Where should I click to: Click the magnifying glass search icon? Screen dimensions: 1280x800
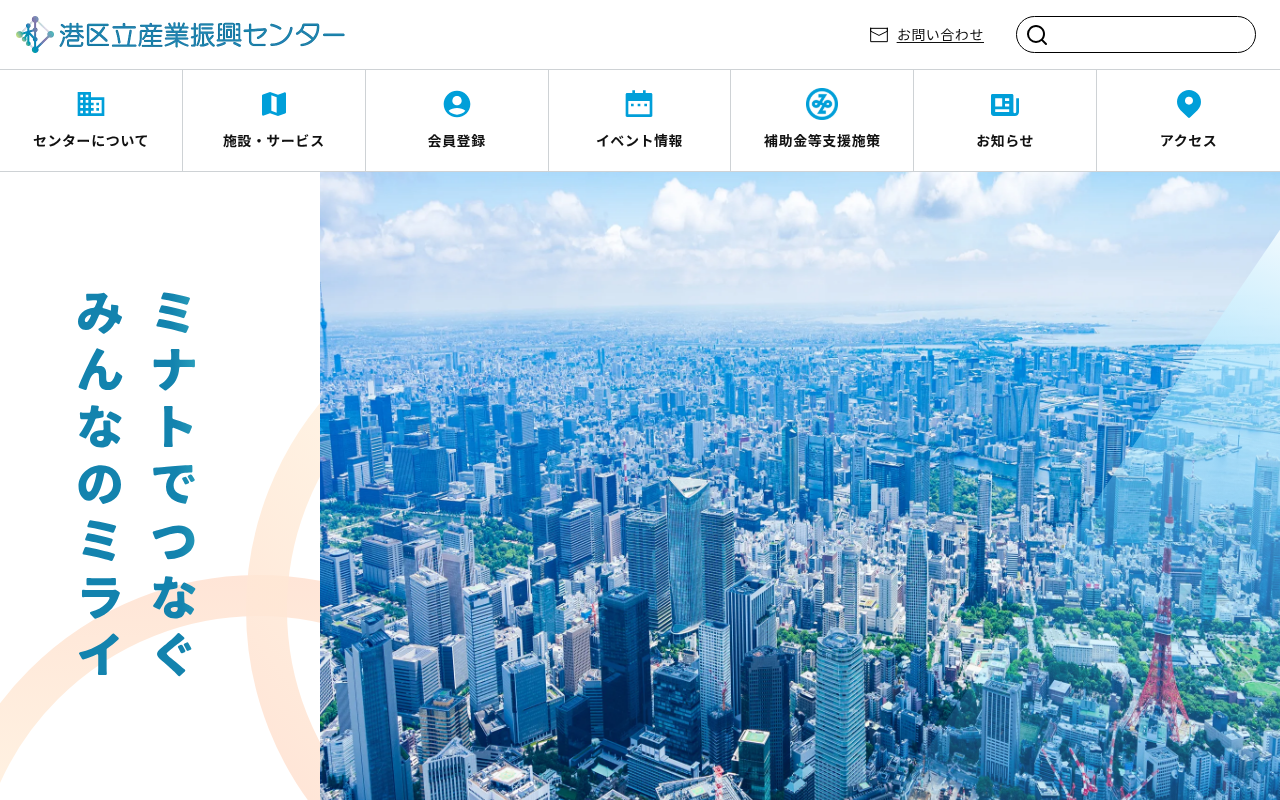click(x=1037, y=35)
